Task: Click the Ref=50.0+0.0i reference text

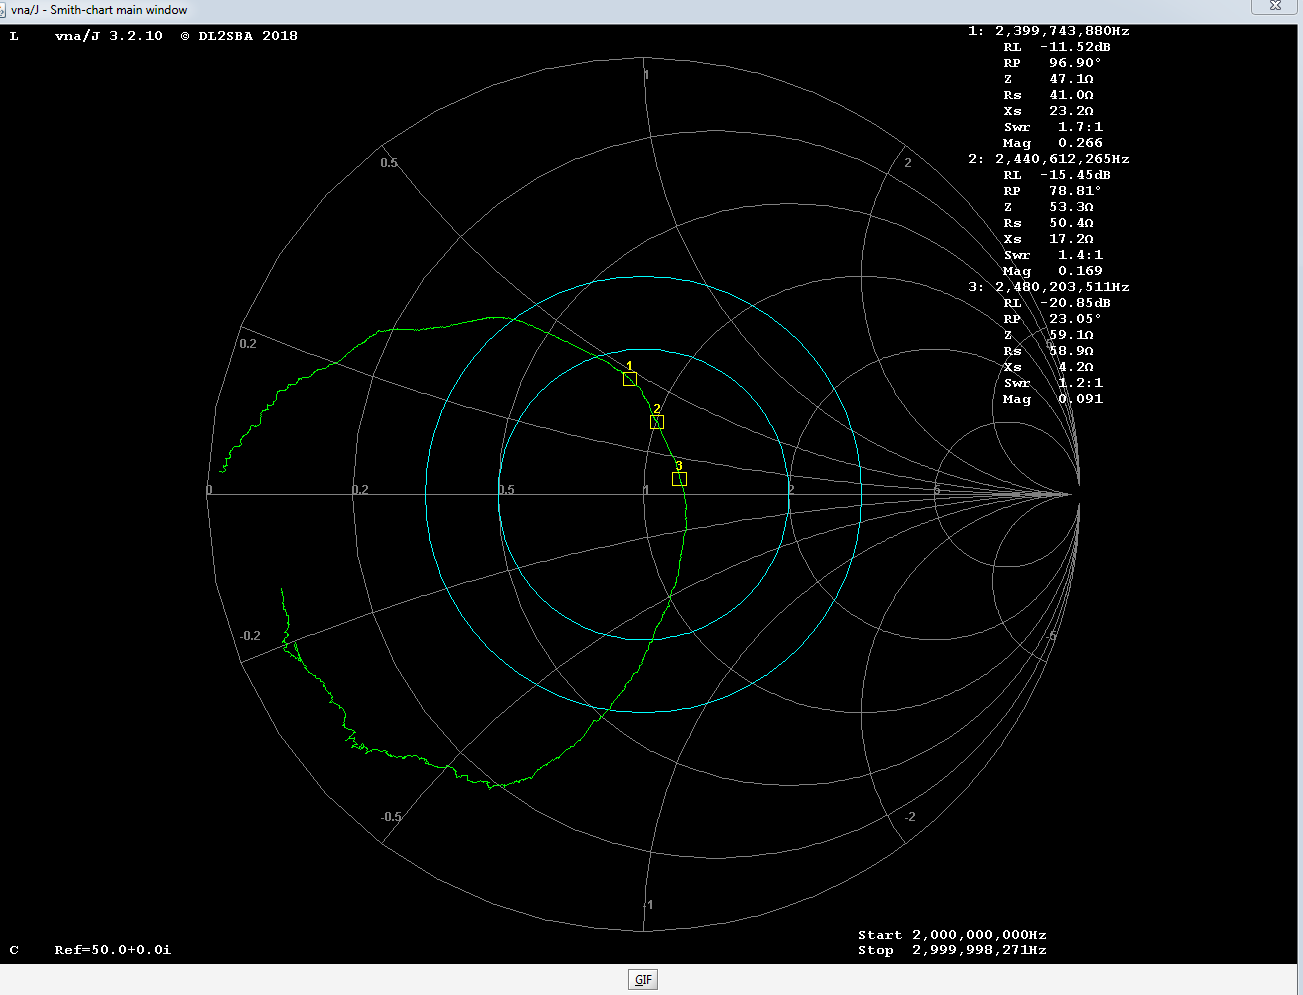Action: click(112, 950)
